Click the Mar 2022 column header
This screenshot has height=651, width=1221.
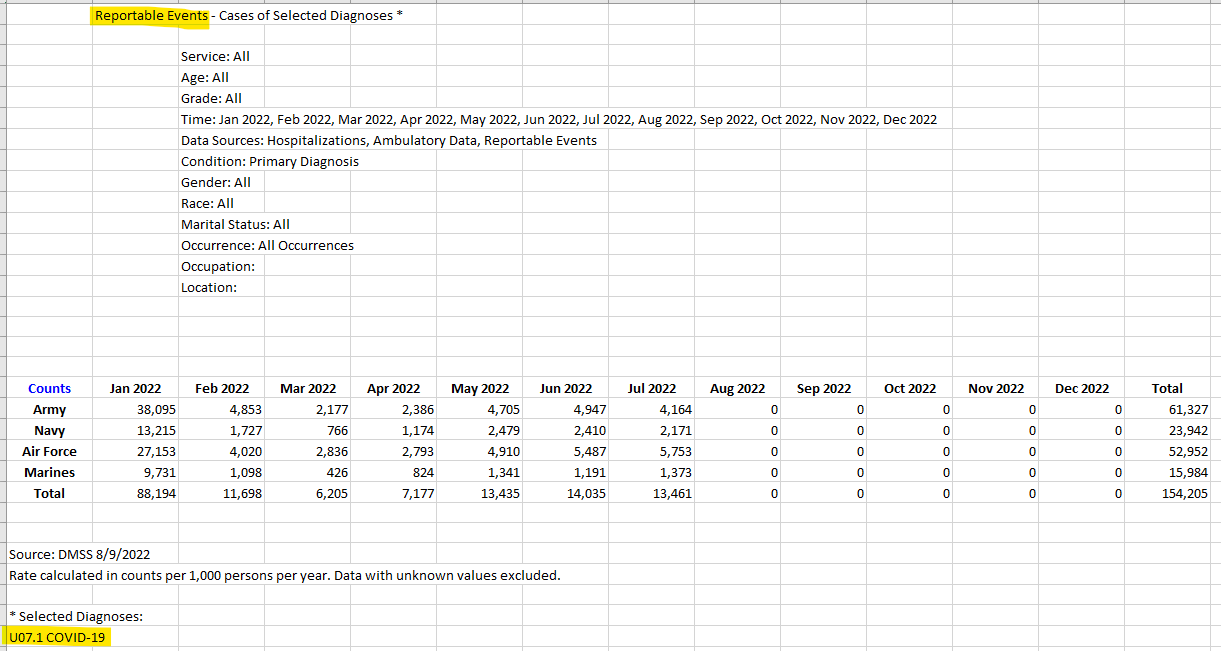pos(308,388)
